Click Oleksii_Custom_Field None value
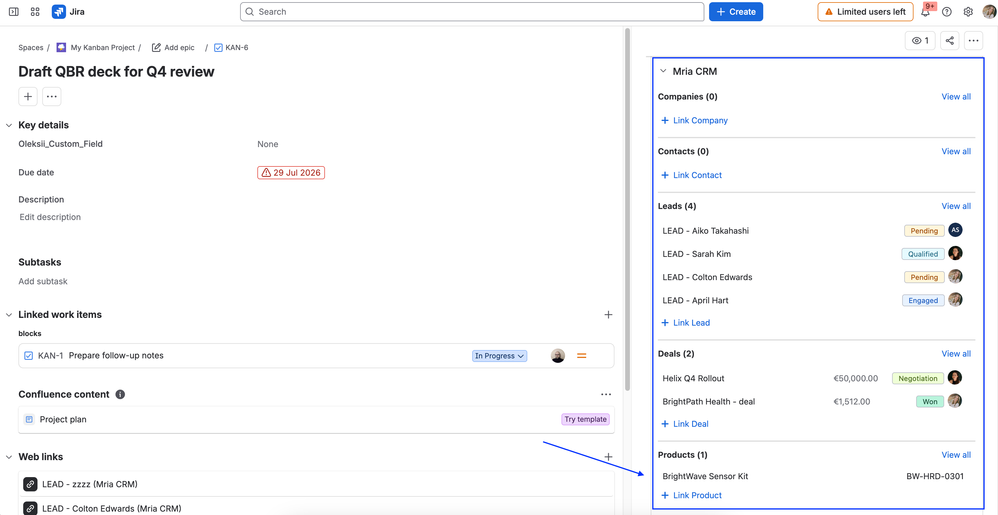This screenshot has width=998, height=515. (x=268, y=145)
